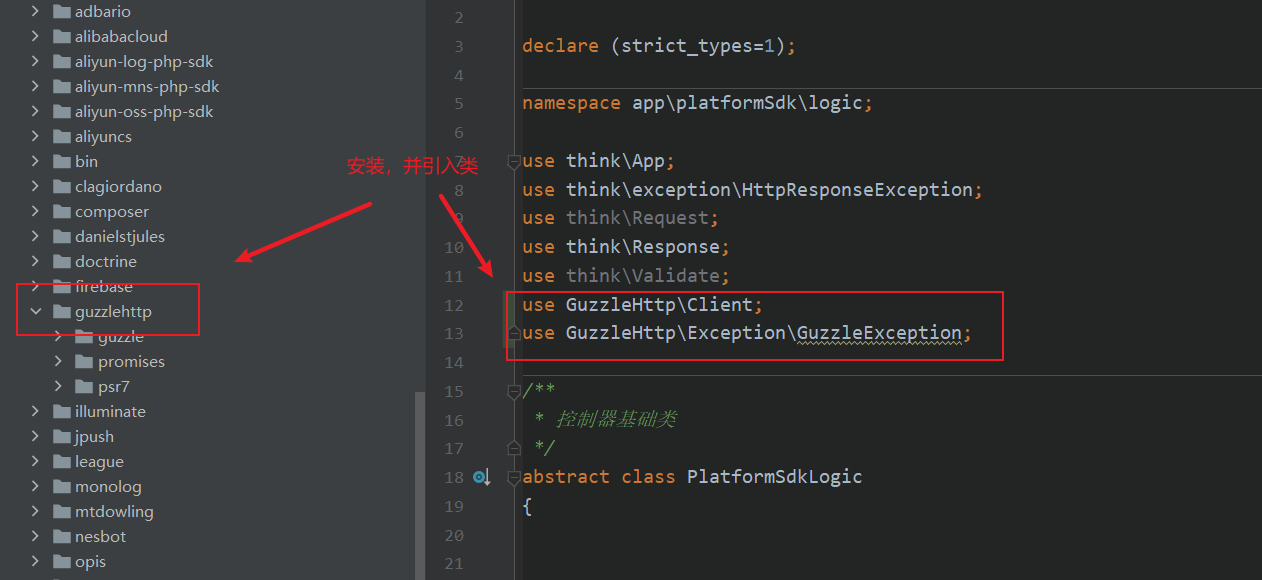
Task: Click the clagiordano folder icon
Action: click(x=61, y=186)
